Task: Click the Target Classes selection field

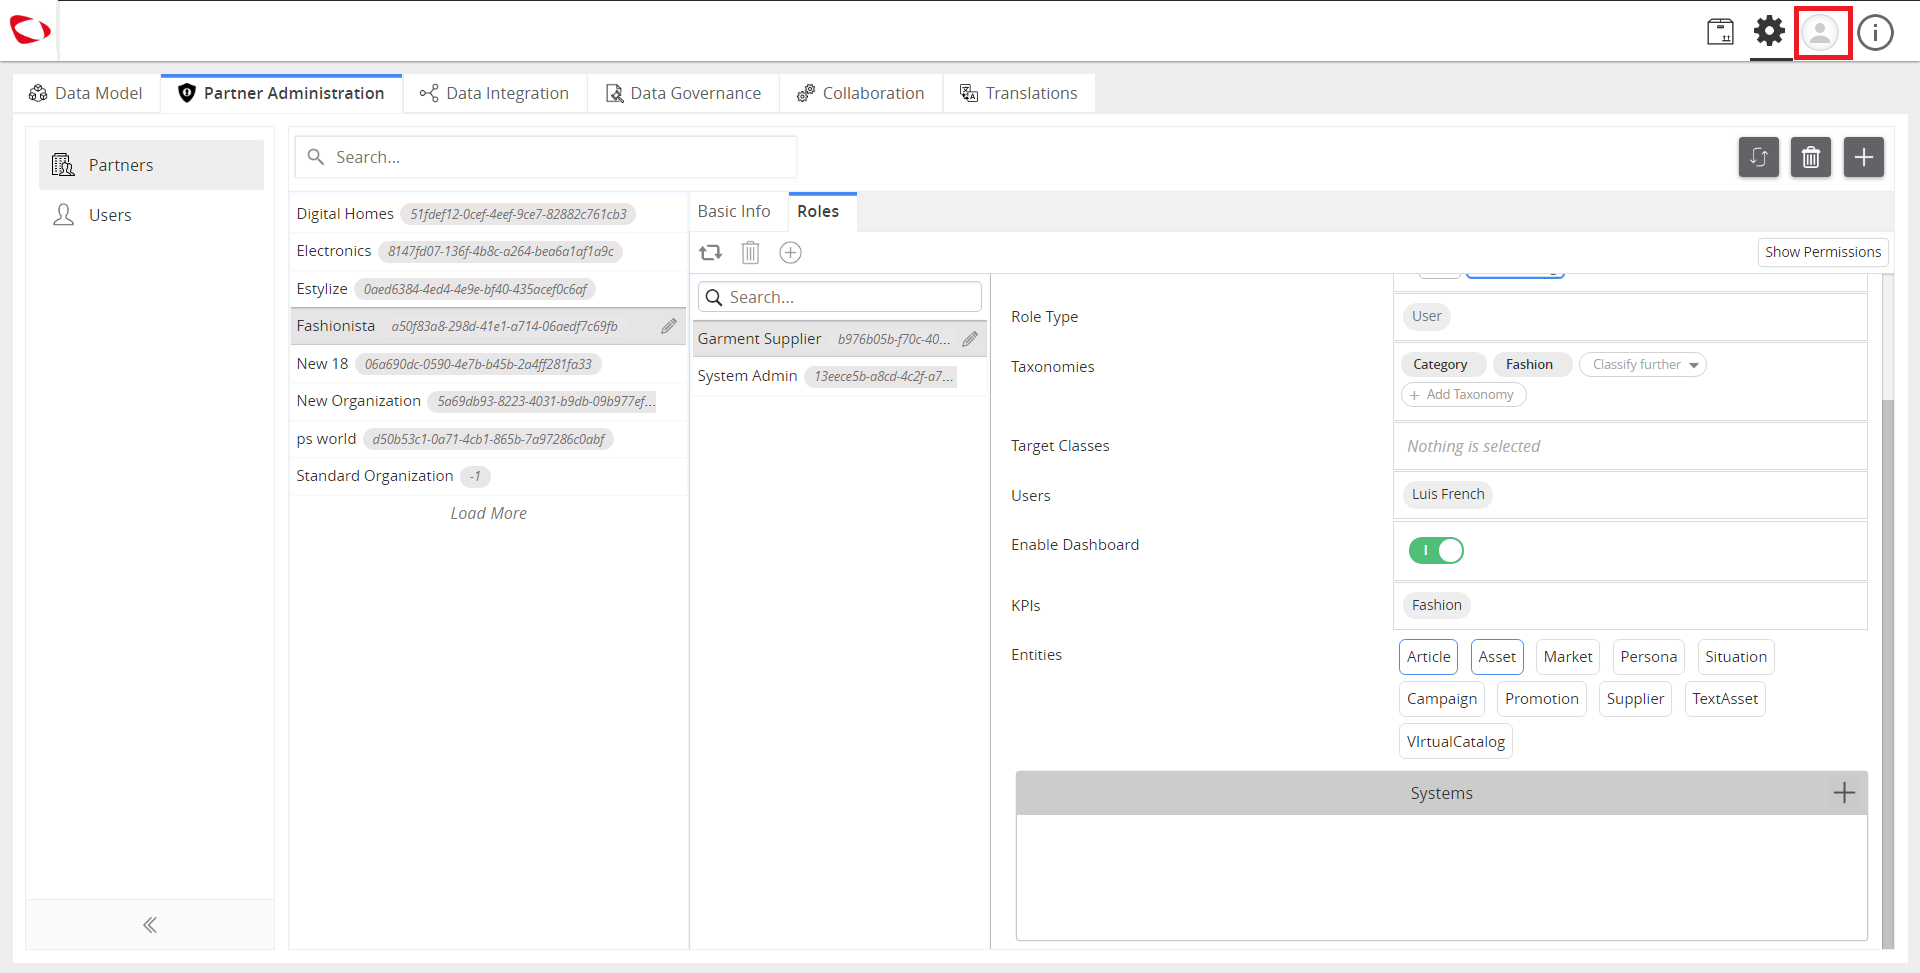Action: tap(1630, 446)
